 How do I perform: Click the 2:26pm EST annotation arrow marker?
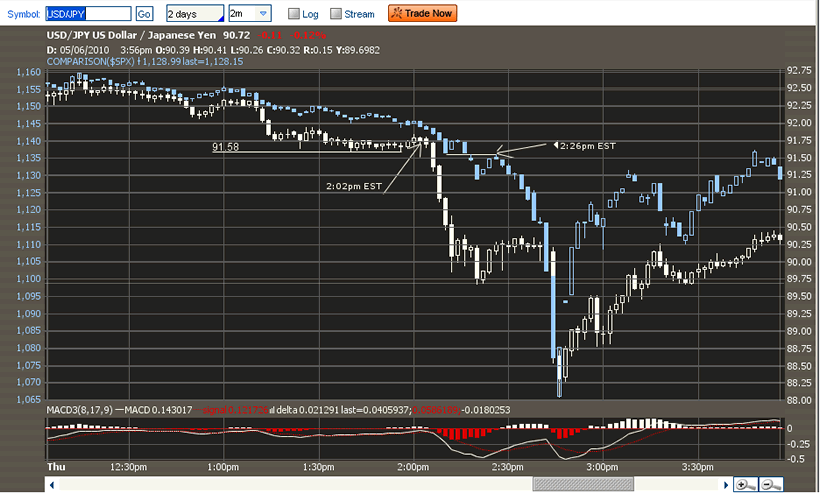pyautogui.click(x=556, y=145)
